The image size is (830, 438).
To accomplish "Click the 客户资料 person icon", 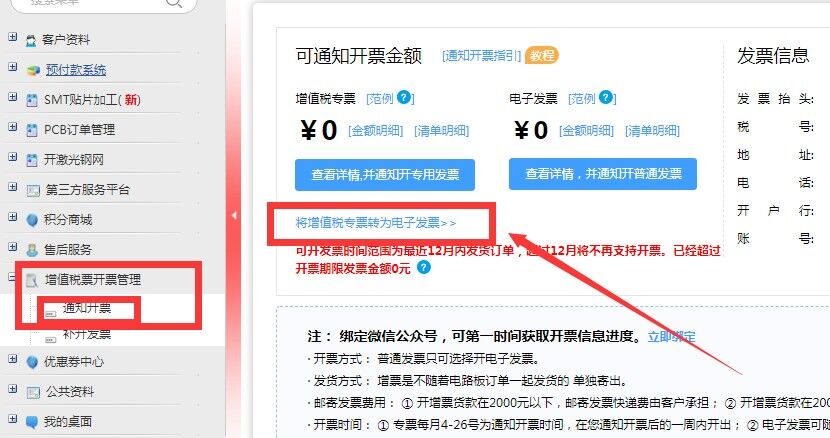I will [x=31, y=40].
